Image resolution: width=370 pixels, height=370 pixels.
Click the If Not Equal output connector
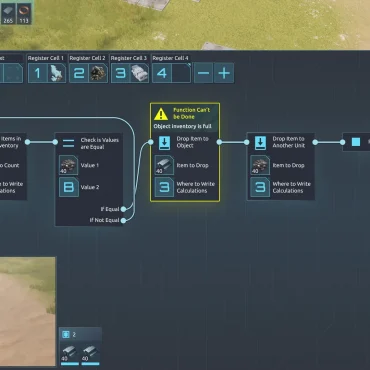(123, 220)
